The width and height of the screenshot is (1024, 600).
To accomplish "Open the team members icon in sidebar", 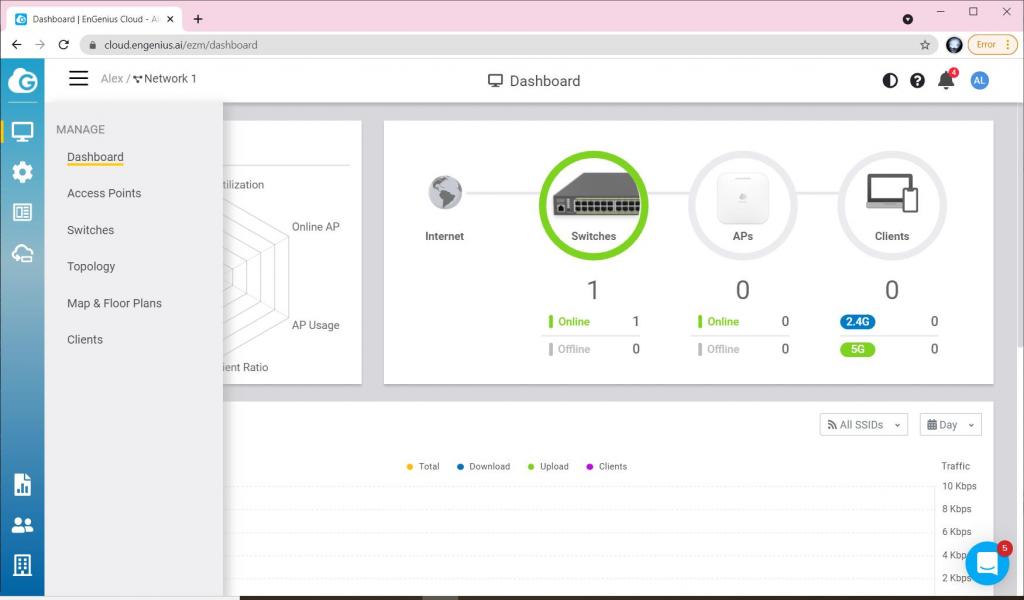I will point(22,525).
